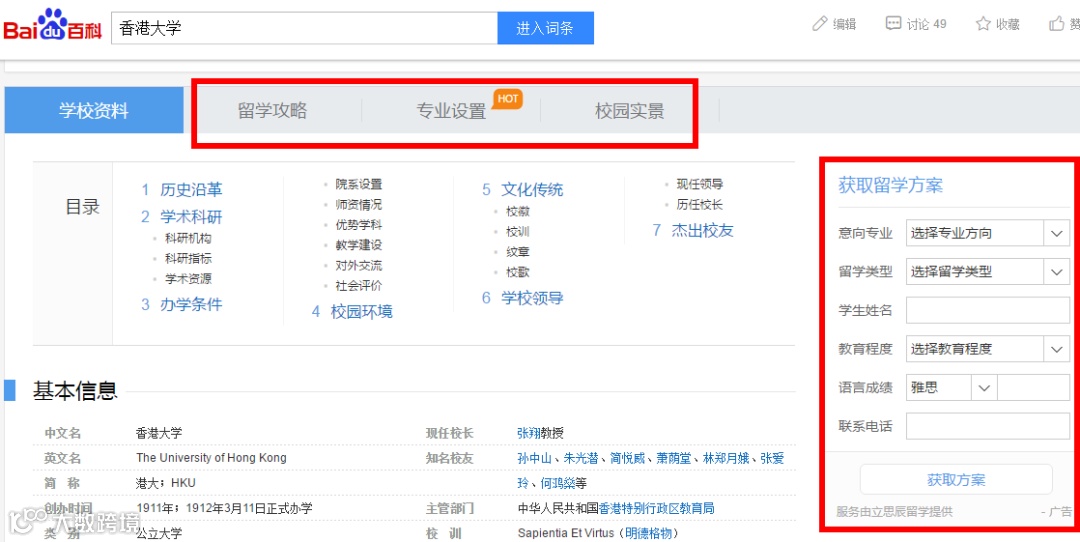Click the 收藏 star icon

click(x=984, y=24)
